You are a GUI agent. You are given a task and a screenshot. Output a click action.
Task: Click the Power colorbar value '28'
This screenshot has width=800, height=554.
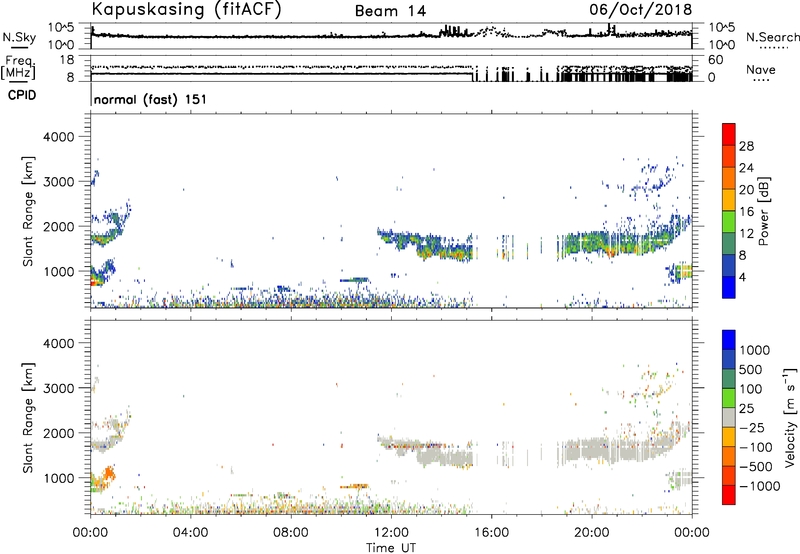[x=746, y=146]
